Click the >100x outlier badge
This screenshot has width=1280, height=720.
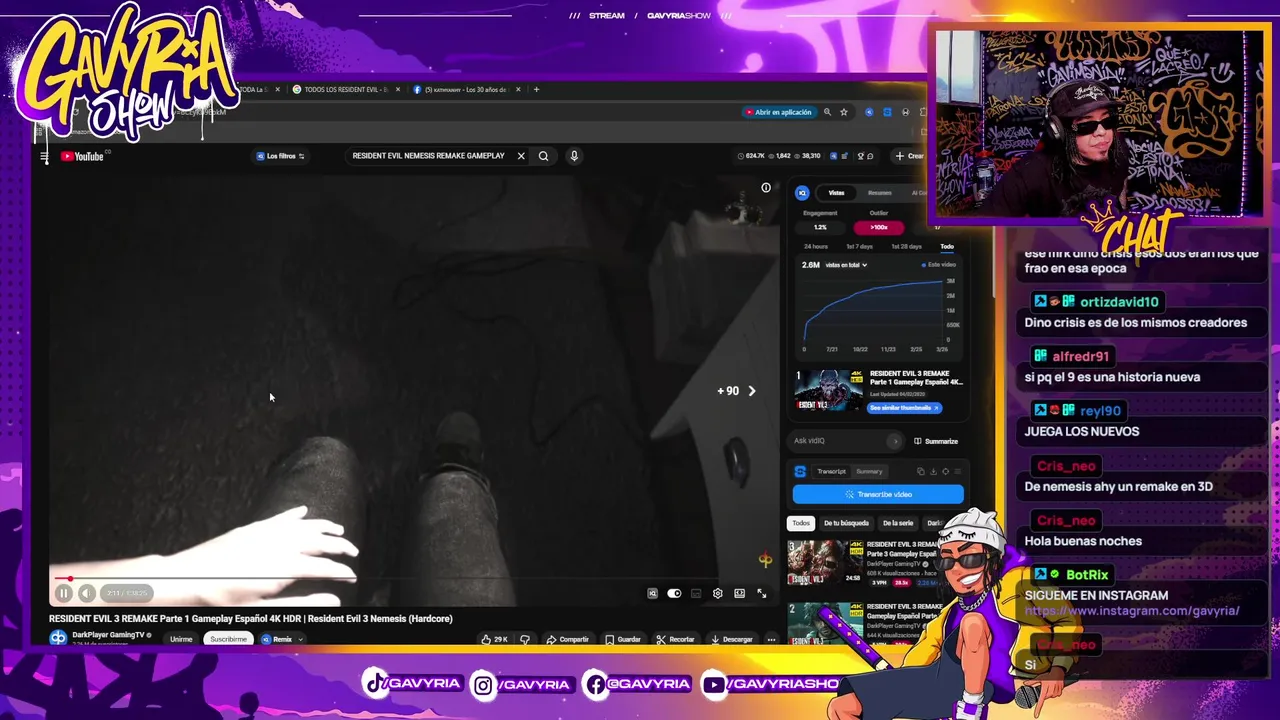[878, 227]
